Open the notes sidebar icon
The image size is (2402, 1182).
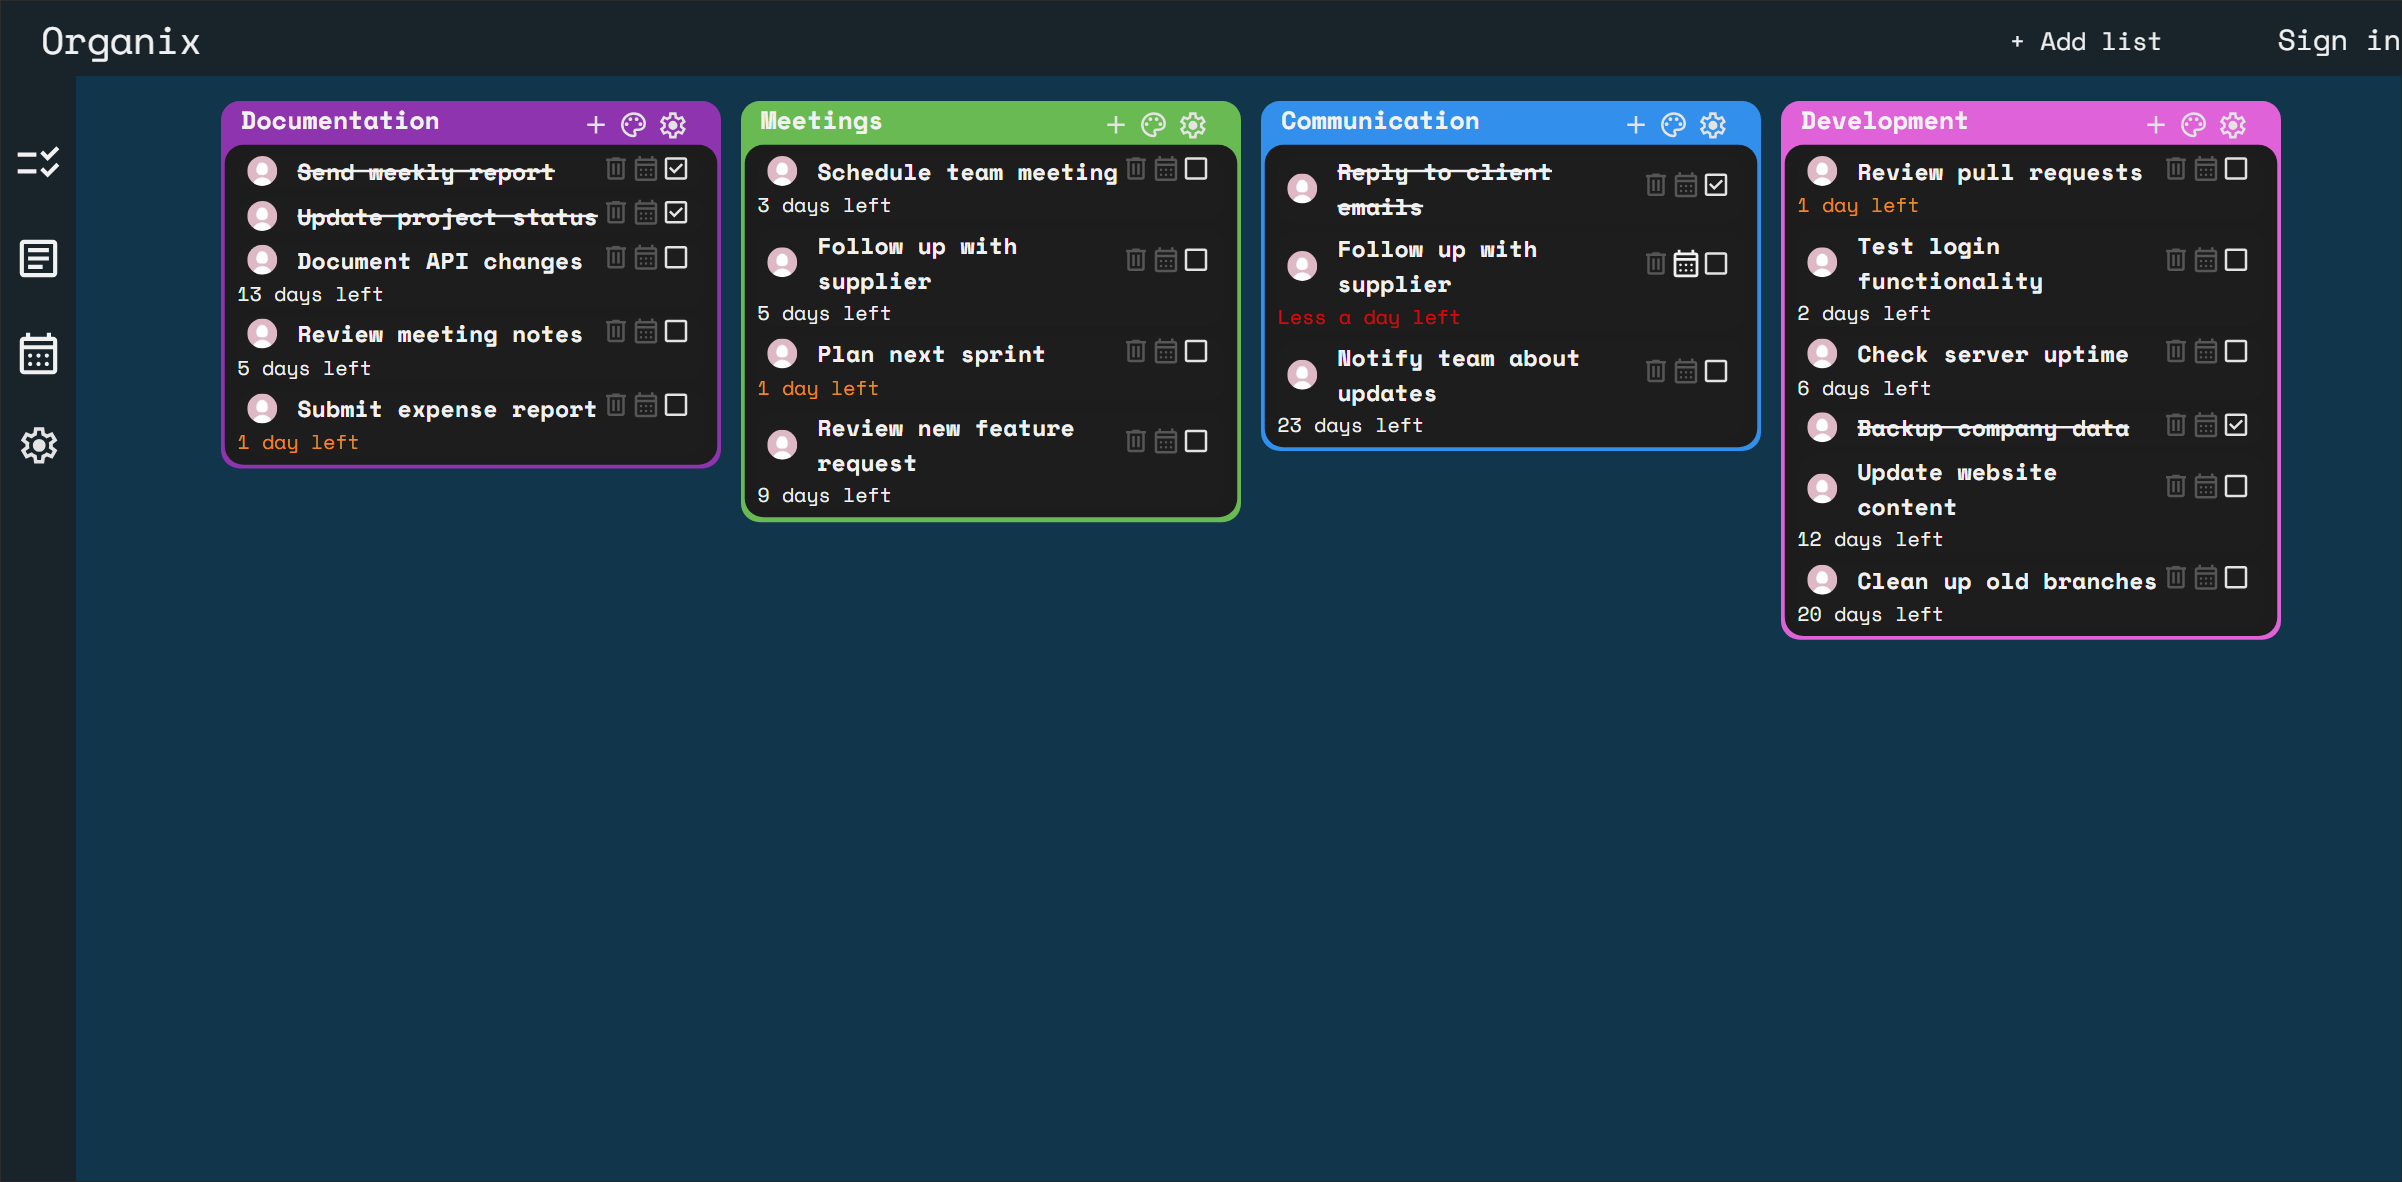click(38, 259)
